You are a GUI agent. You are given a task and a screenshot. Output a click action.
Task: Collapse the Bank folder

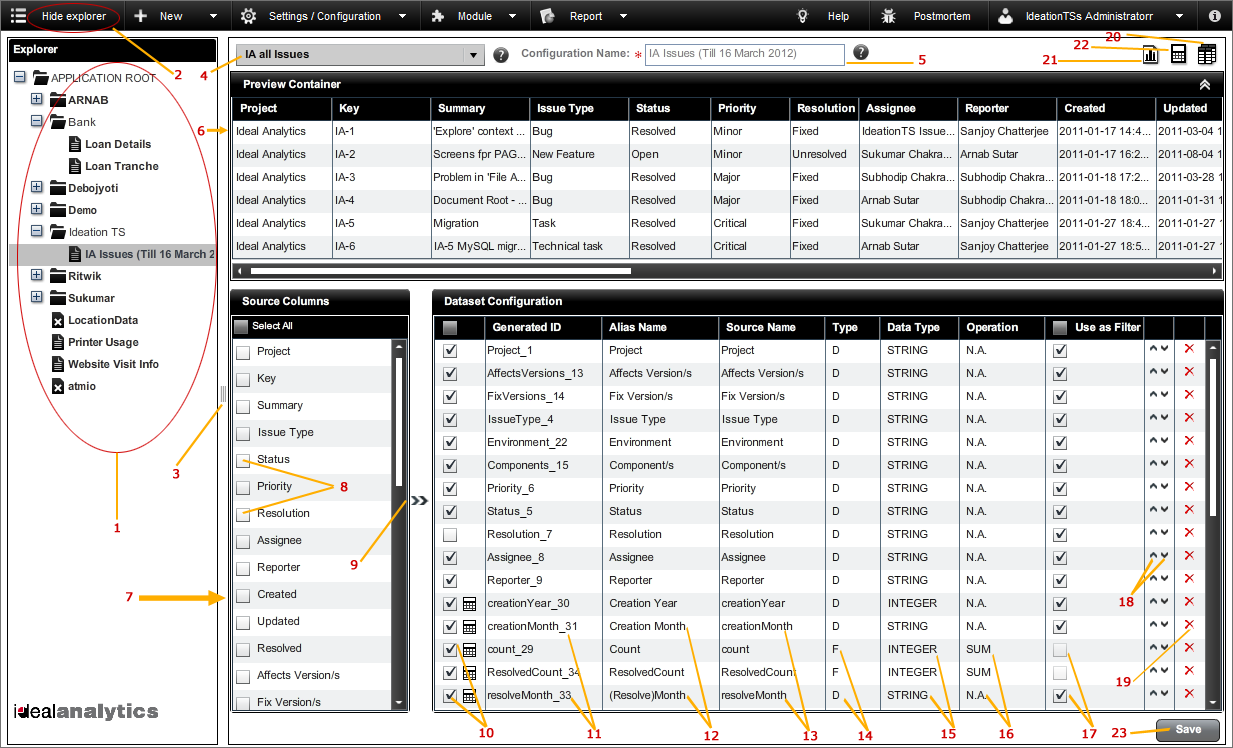tap(37, 122)
